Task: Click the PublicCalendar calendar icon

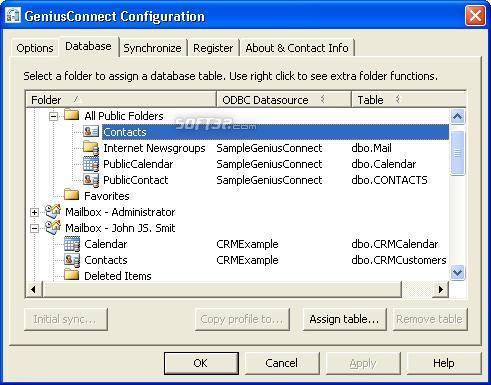Action: pyautogui.click(x=91, y=164)
